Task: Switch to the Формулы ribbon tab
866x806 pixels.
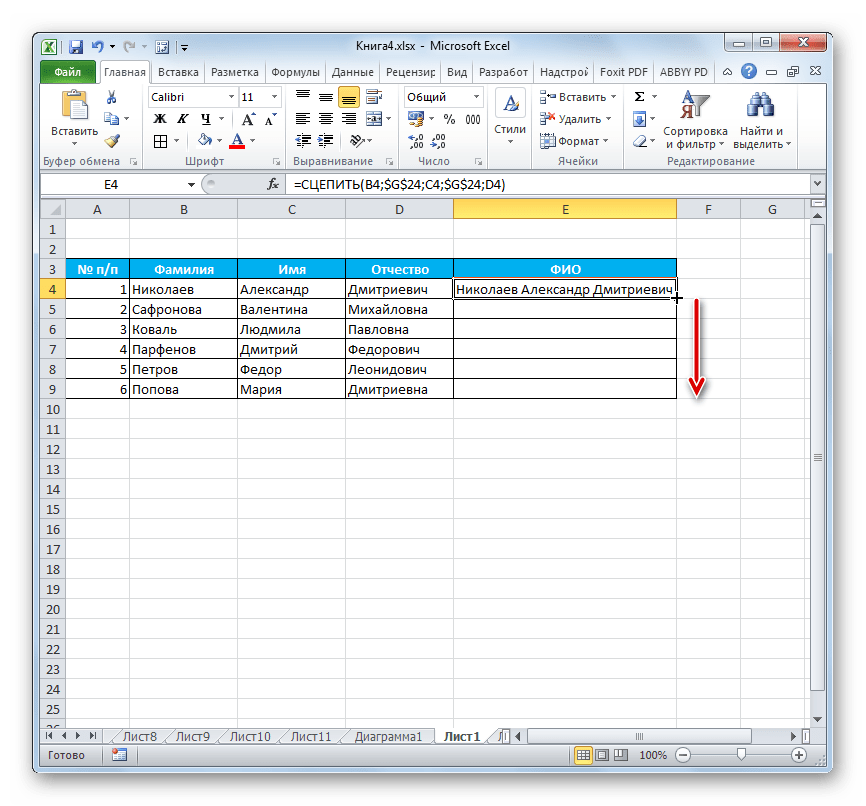Action: point(295,72)
